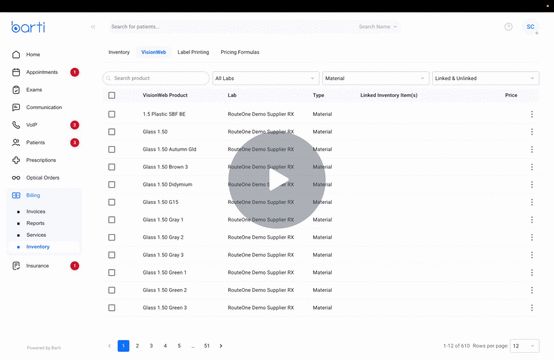Open the Material type dropdown

(x=376, y=78)
